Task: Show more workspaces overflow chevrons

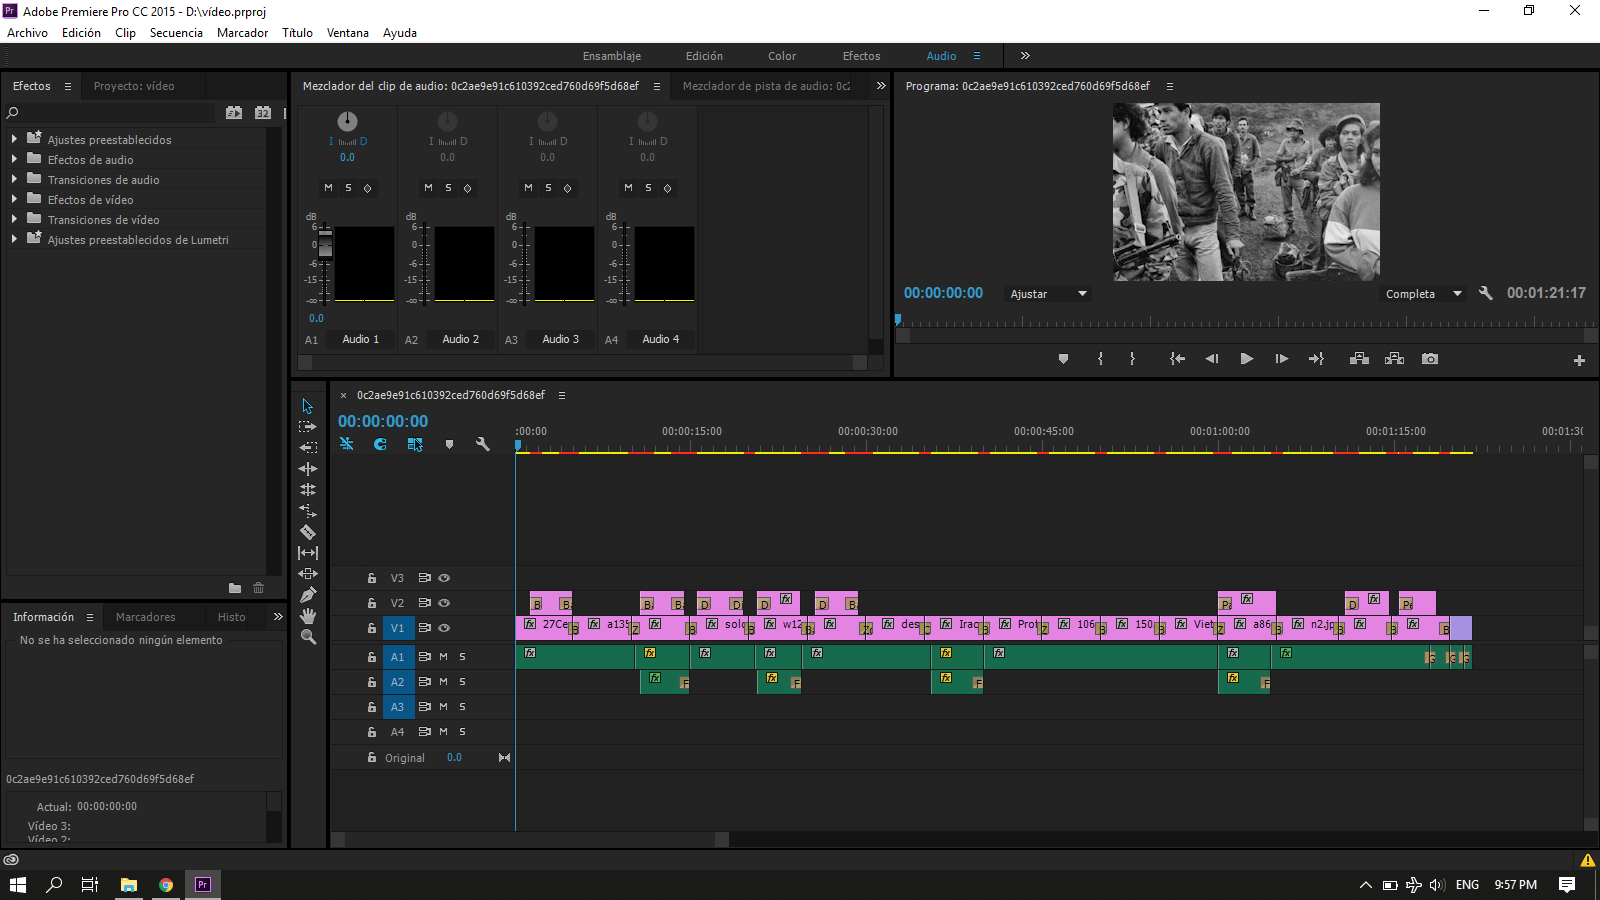Action: tap(1025, 56)
